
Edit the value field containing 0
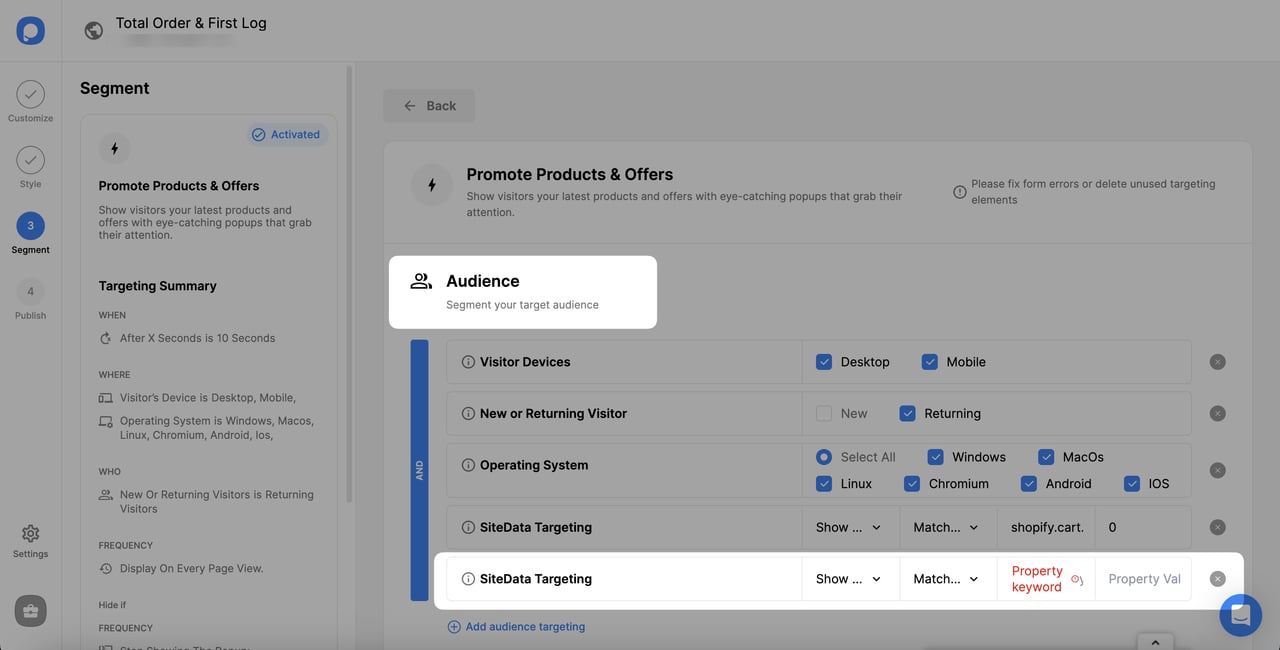(1143, 527)
